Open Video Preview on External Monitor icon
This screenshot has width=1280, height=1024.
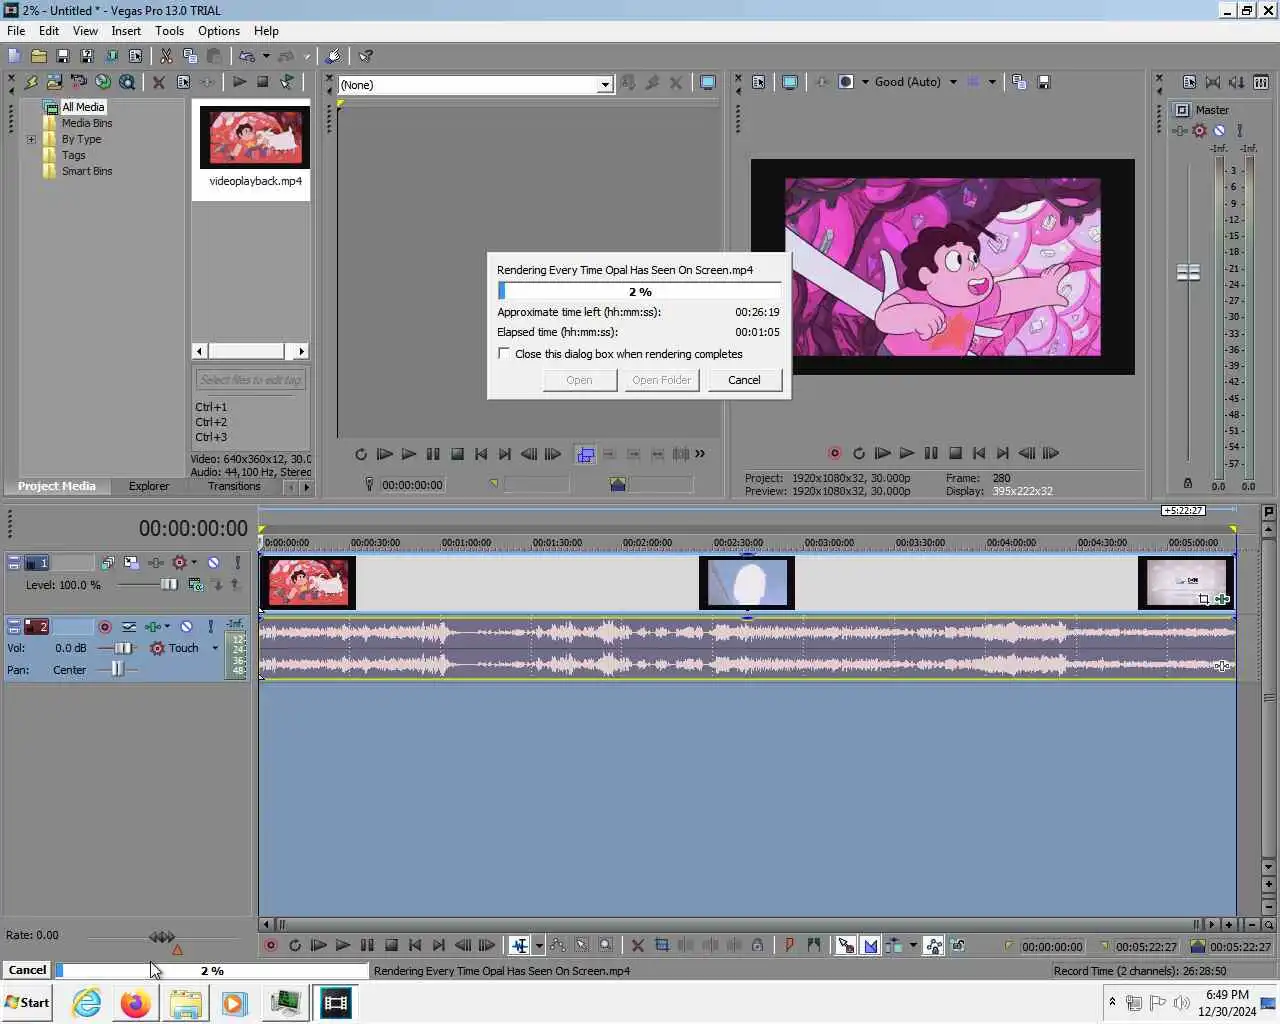click(789, 82)
